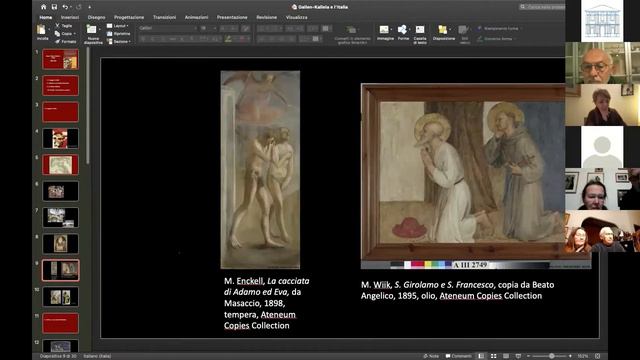
Task: Open the Revisione tab
Action: pyautogui.click(x=267, y=17)
